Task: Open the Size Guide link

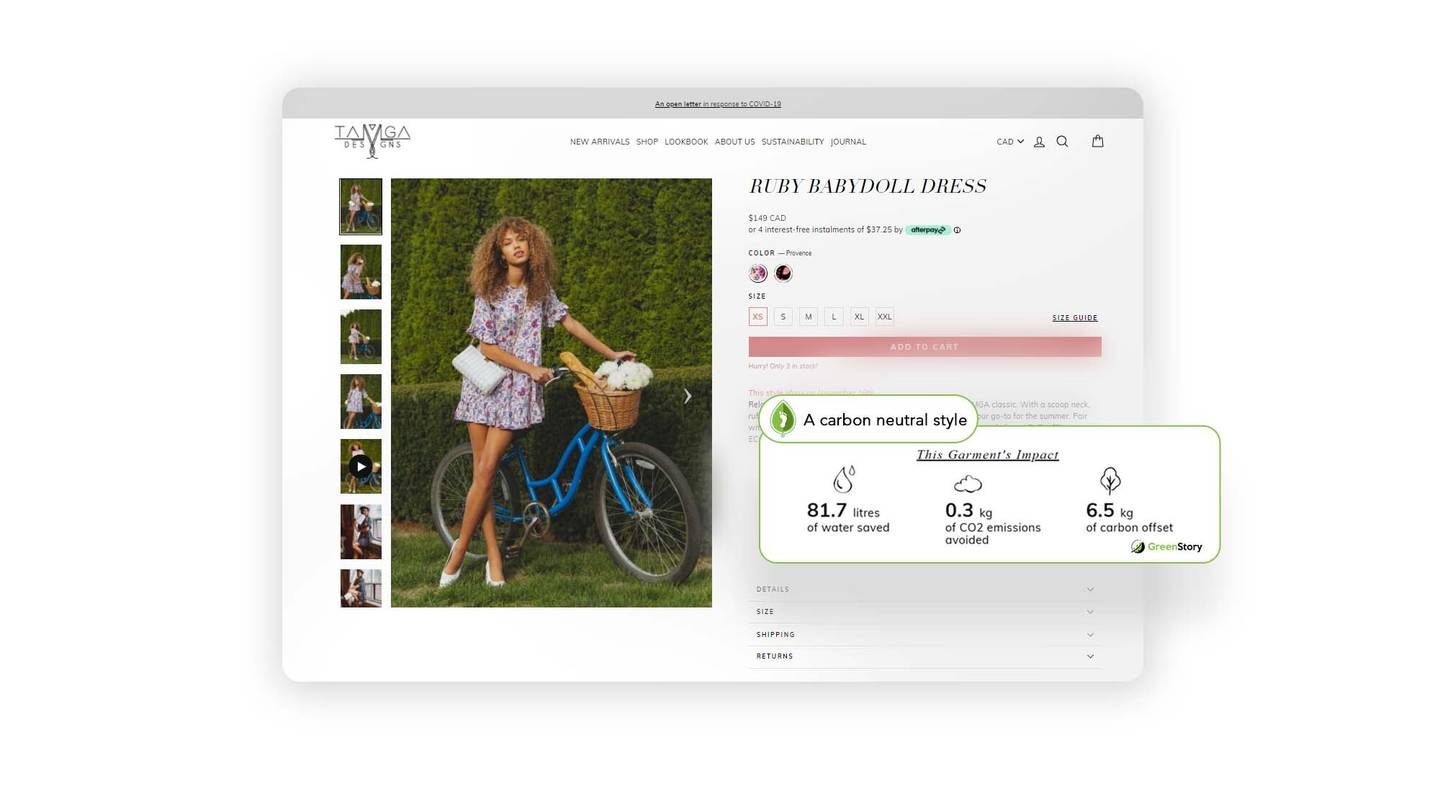Action: coord(1075,318)
